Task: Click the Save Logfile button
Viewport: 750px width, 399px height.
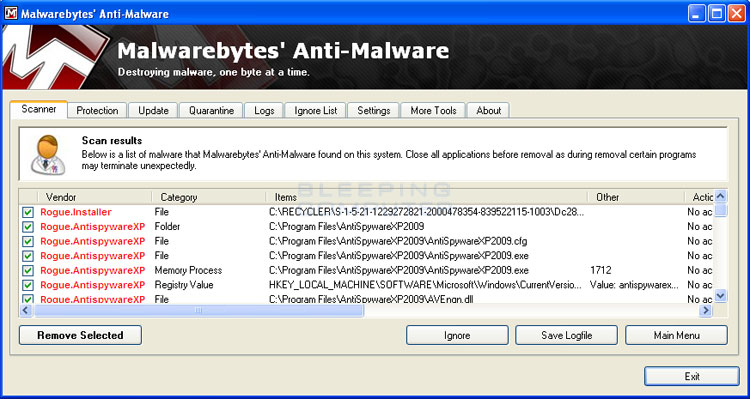Action: point(566,335)
